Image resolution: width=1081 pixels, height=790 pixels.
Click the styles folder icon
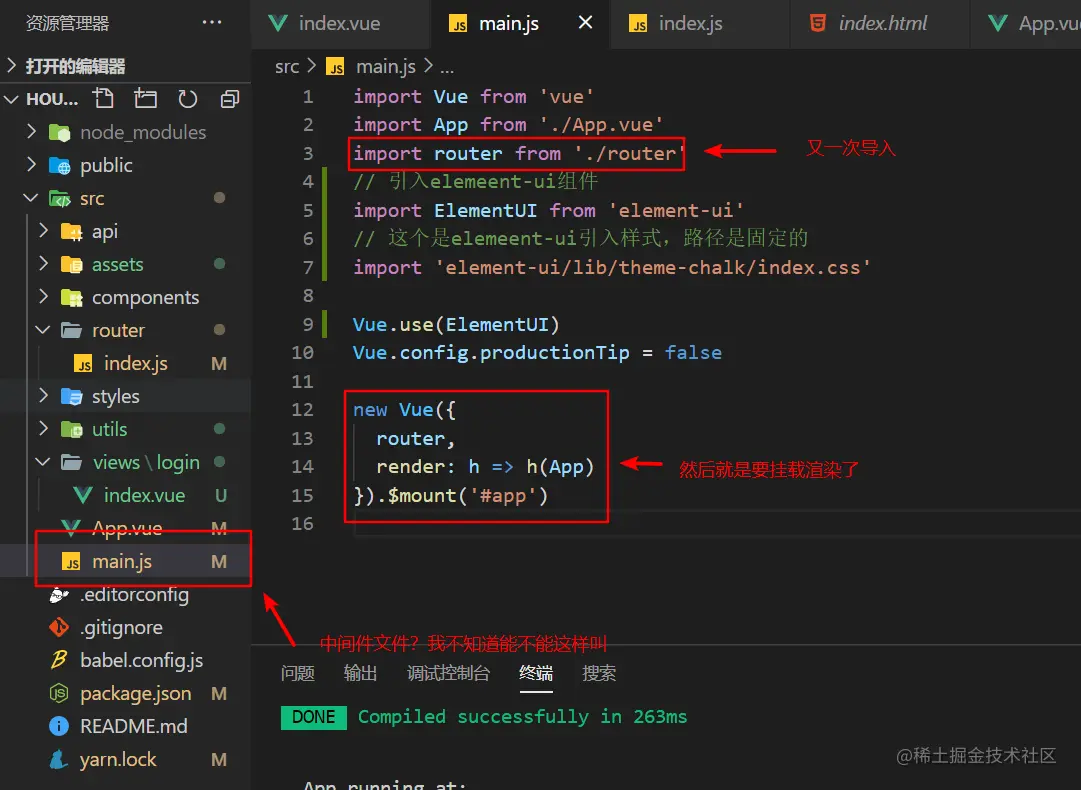(x=72, y=396)
